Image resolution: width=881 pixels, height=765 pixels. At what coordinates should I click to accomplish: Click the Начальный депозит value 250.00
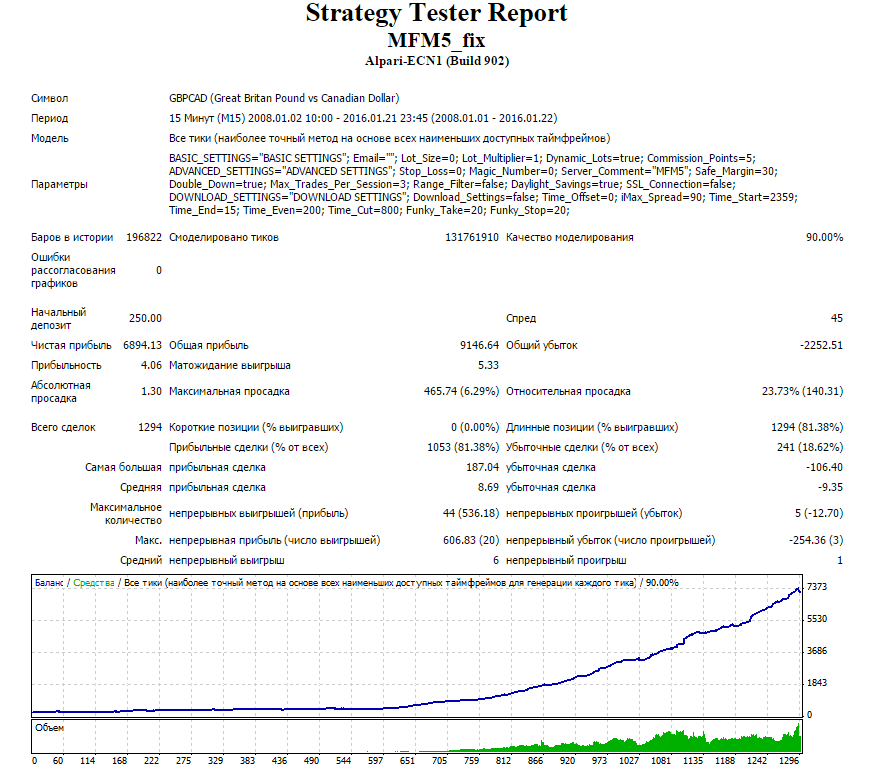coord(145,318)
